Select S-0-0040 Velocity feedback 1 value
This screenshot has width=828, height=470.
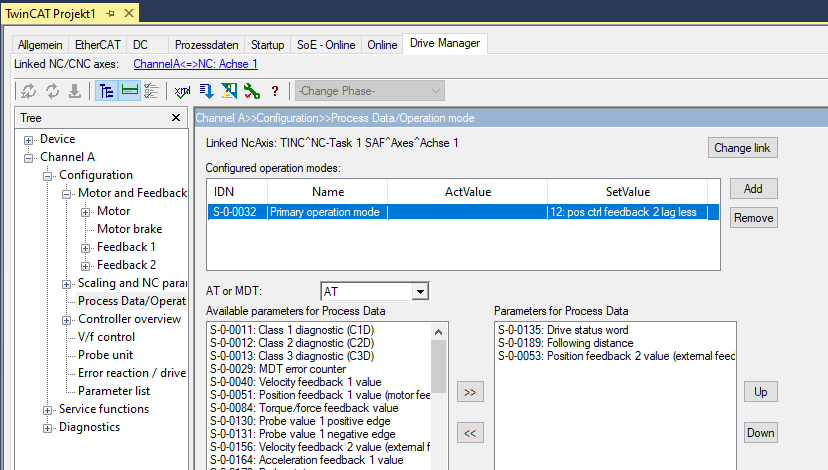(296, 382)
